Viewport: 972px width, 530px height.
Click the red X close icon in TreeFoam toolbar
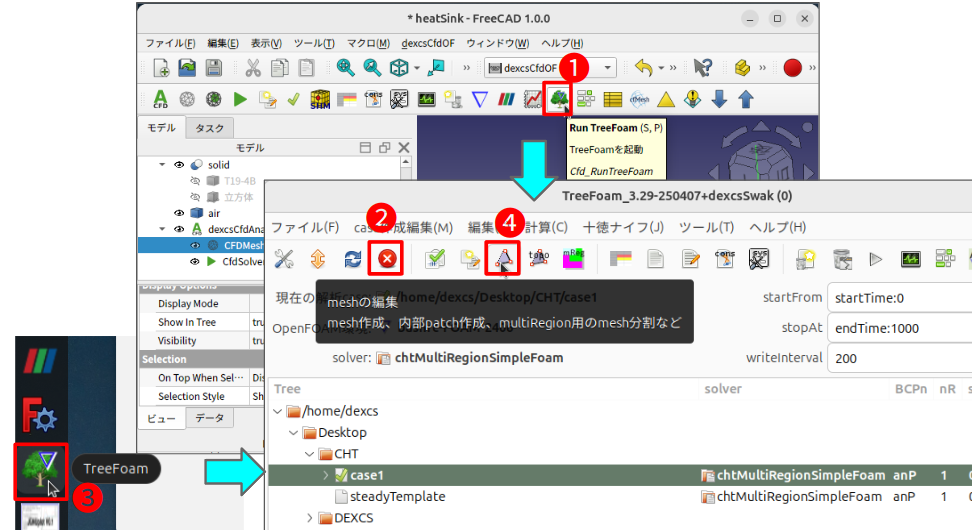point(387,258)
